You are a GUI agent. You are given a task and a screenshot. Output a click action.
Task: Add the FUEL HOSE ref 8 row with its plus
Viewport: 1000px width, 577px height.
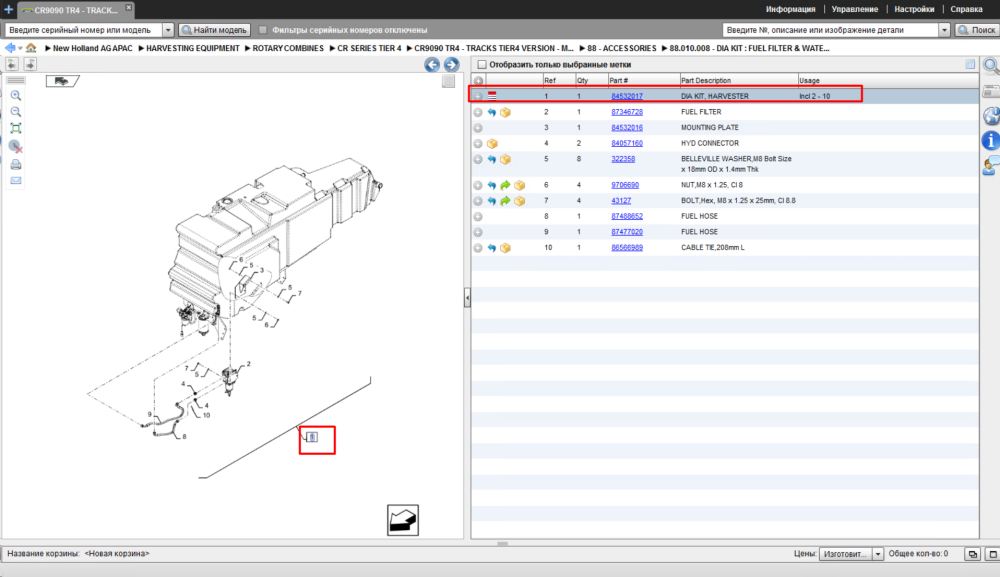(478, 216)
